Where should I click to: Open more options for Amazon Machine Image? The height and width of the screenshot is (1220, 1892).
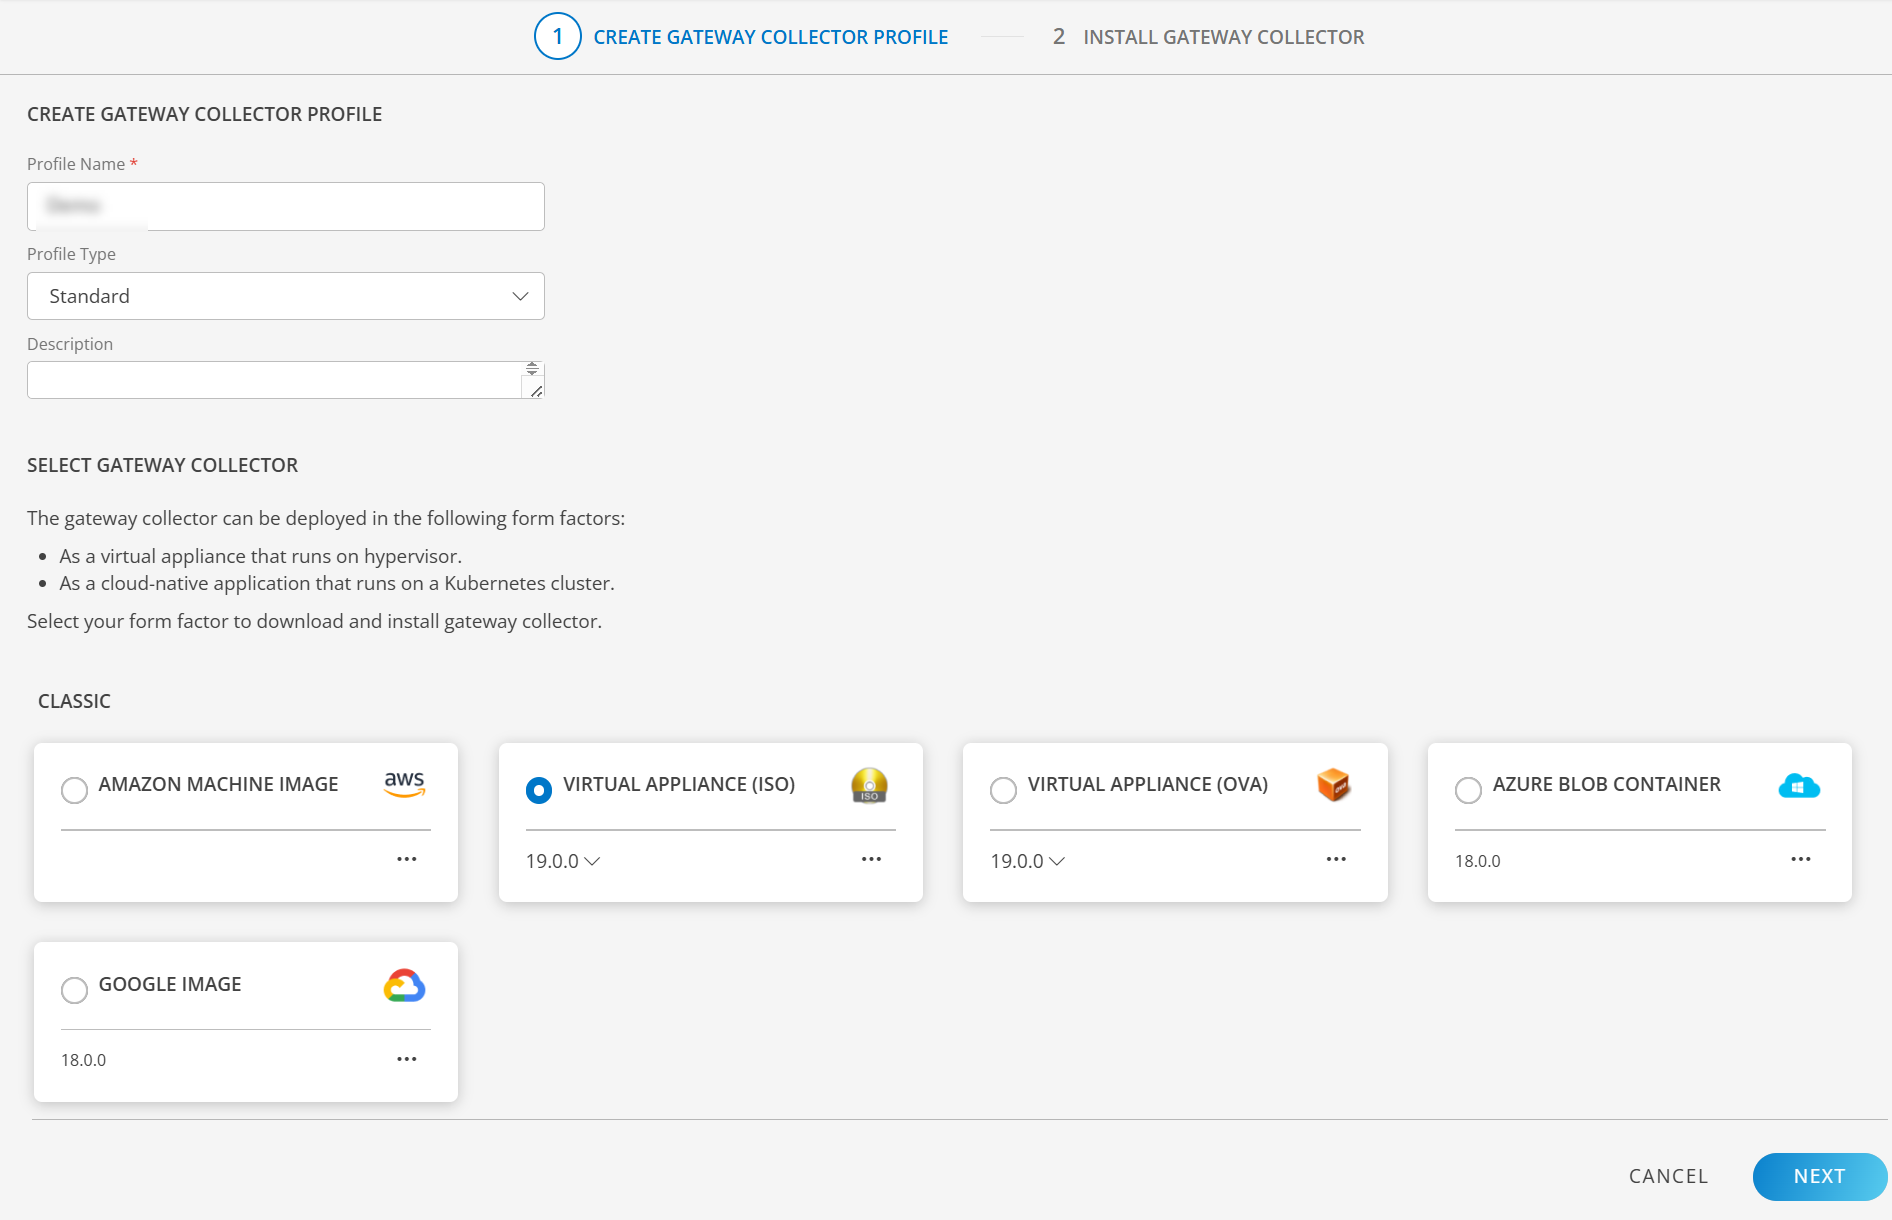pyautogui.click(x=406, y=860)
